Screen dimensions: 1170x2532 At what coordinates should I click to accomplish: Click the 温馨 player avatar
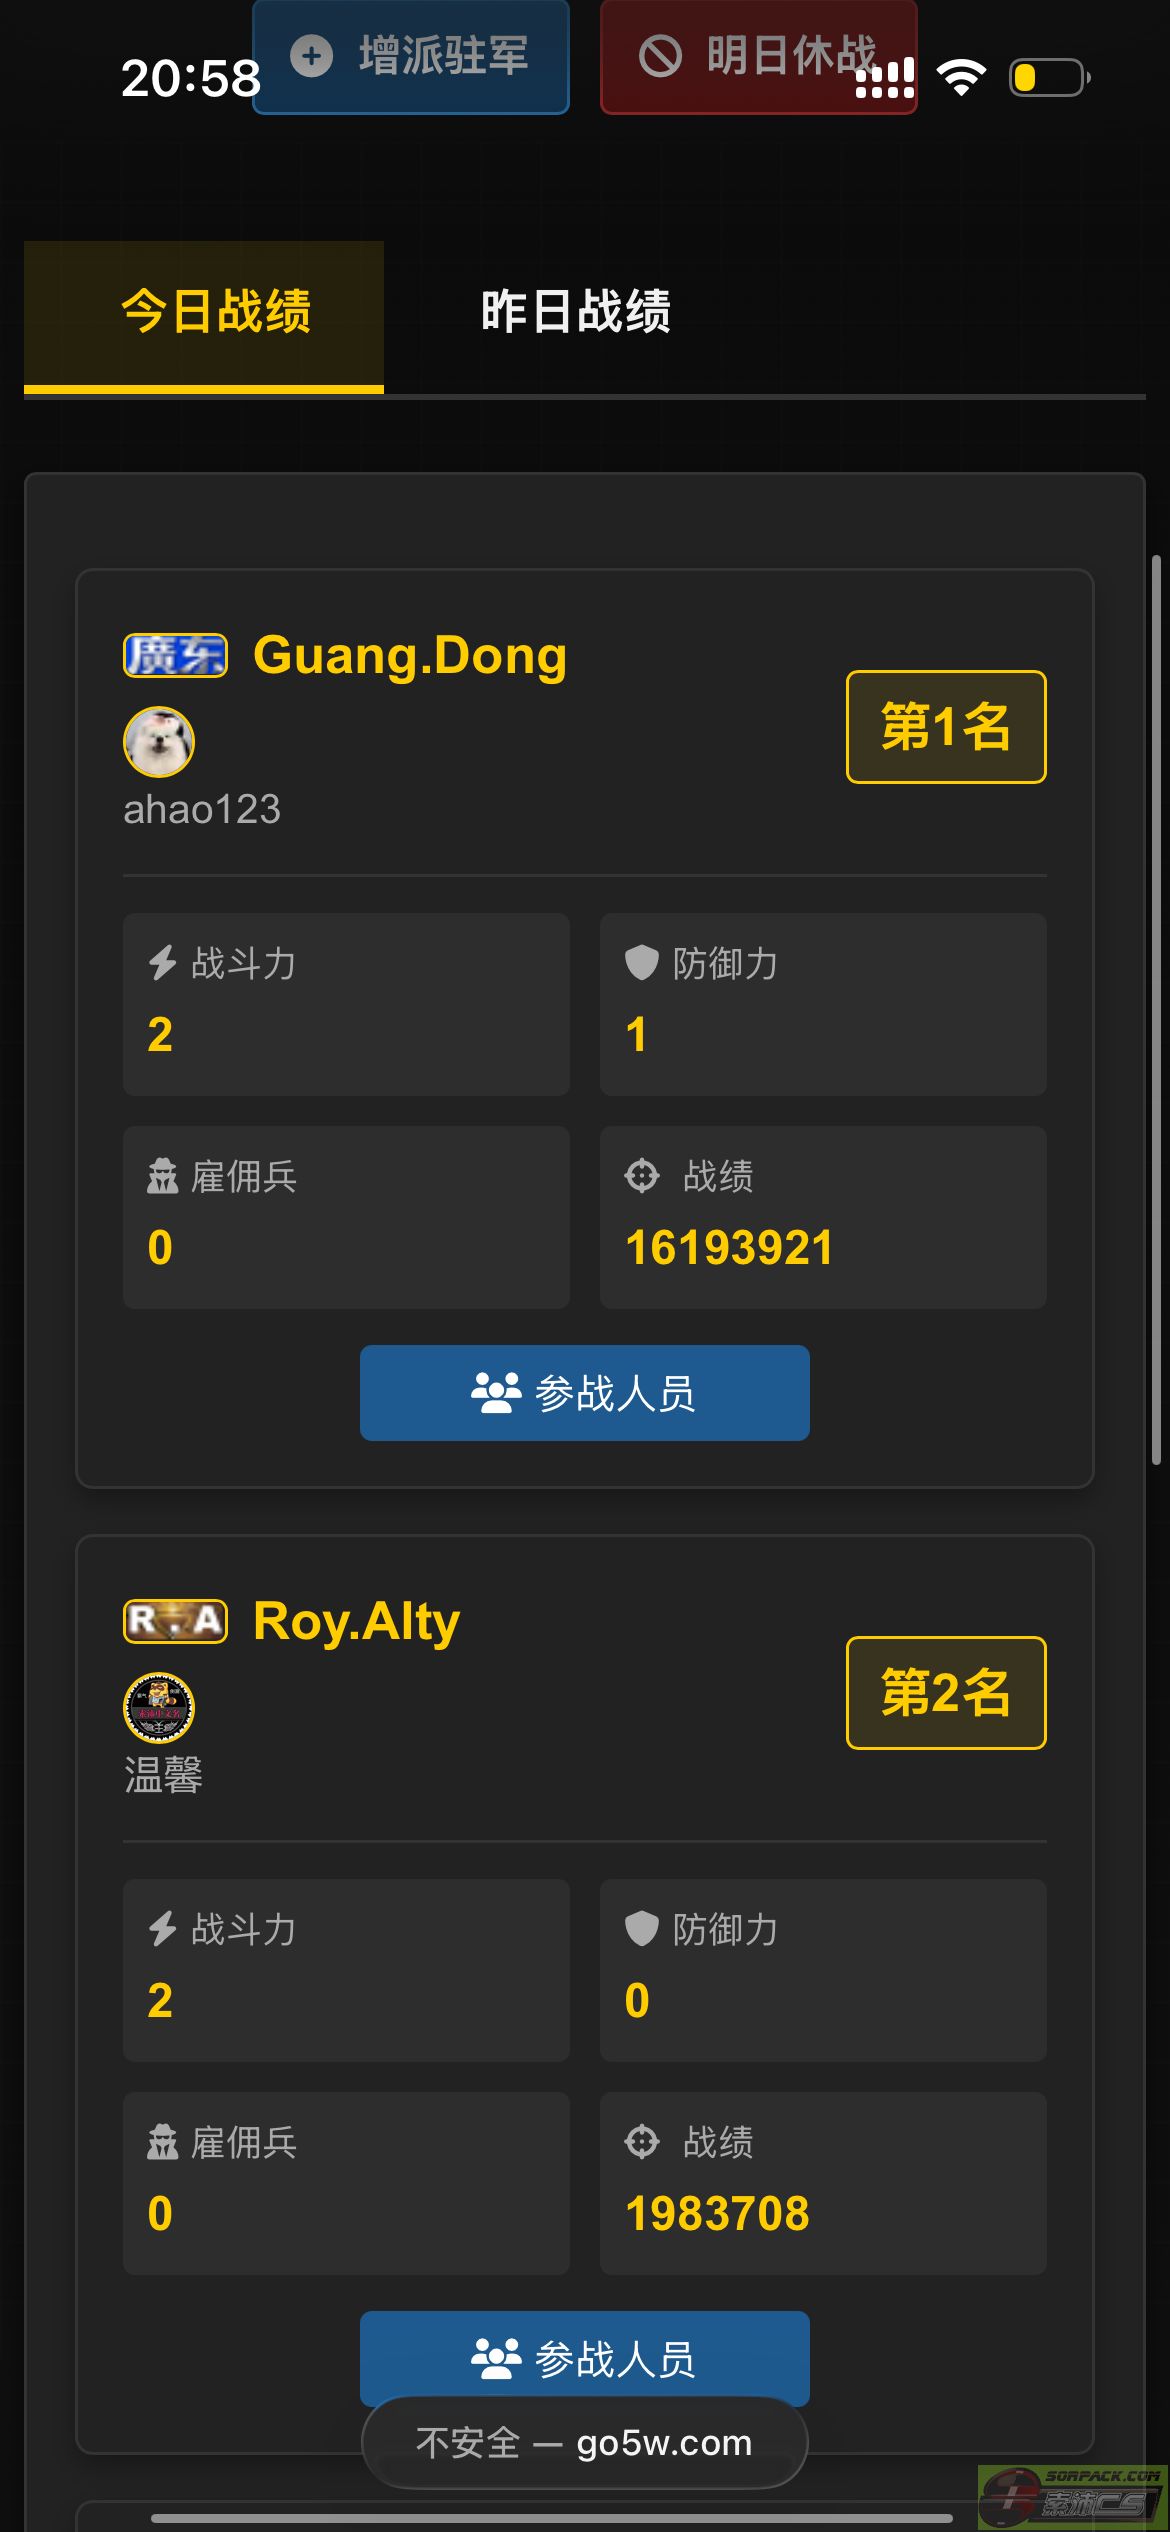point(159,1708)
